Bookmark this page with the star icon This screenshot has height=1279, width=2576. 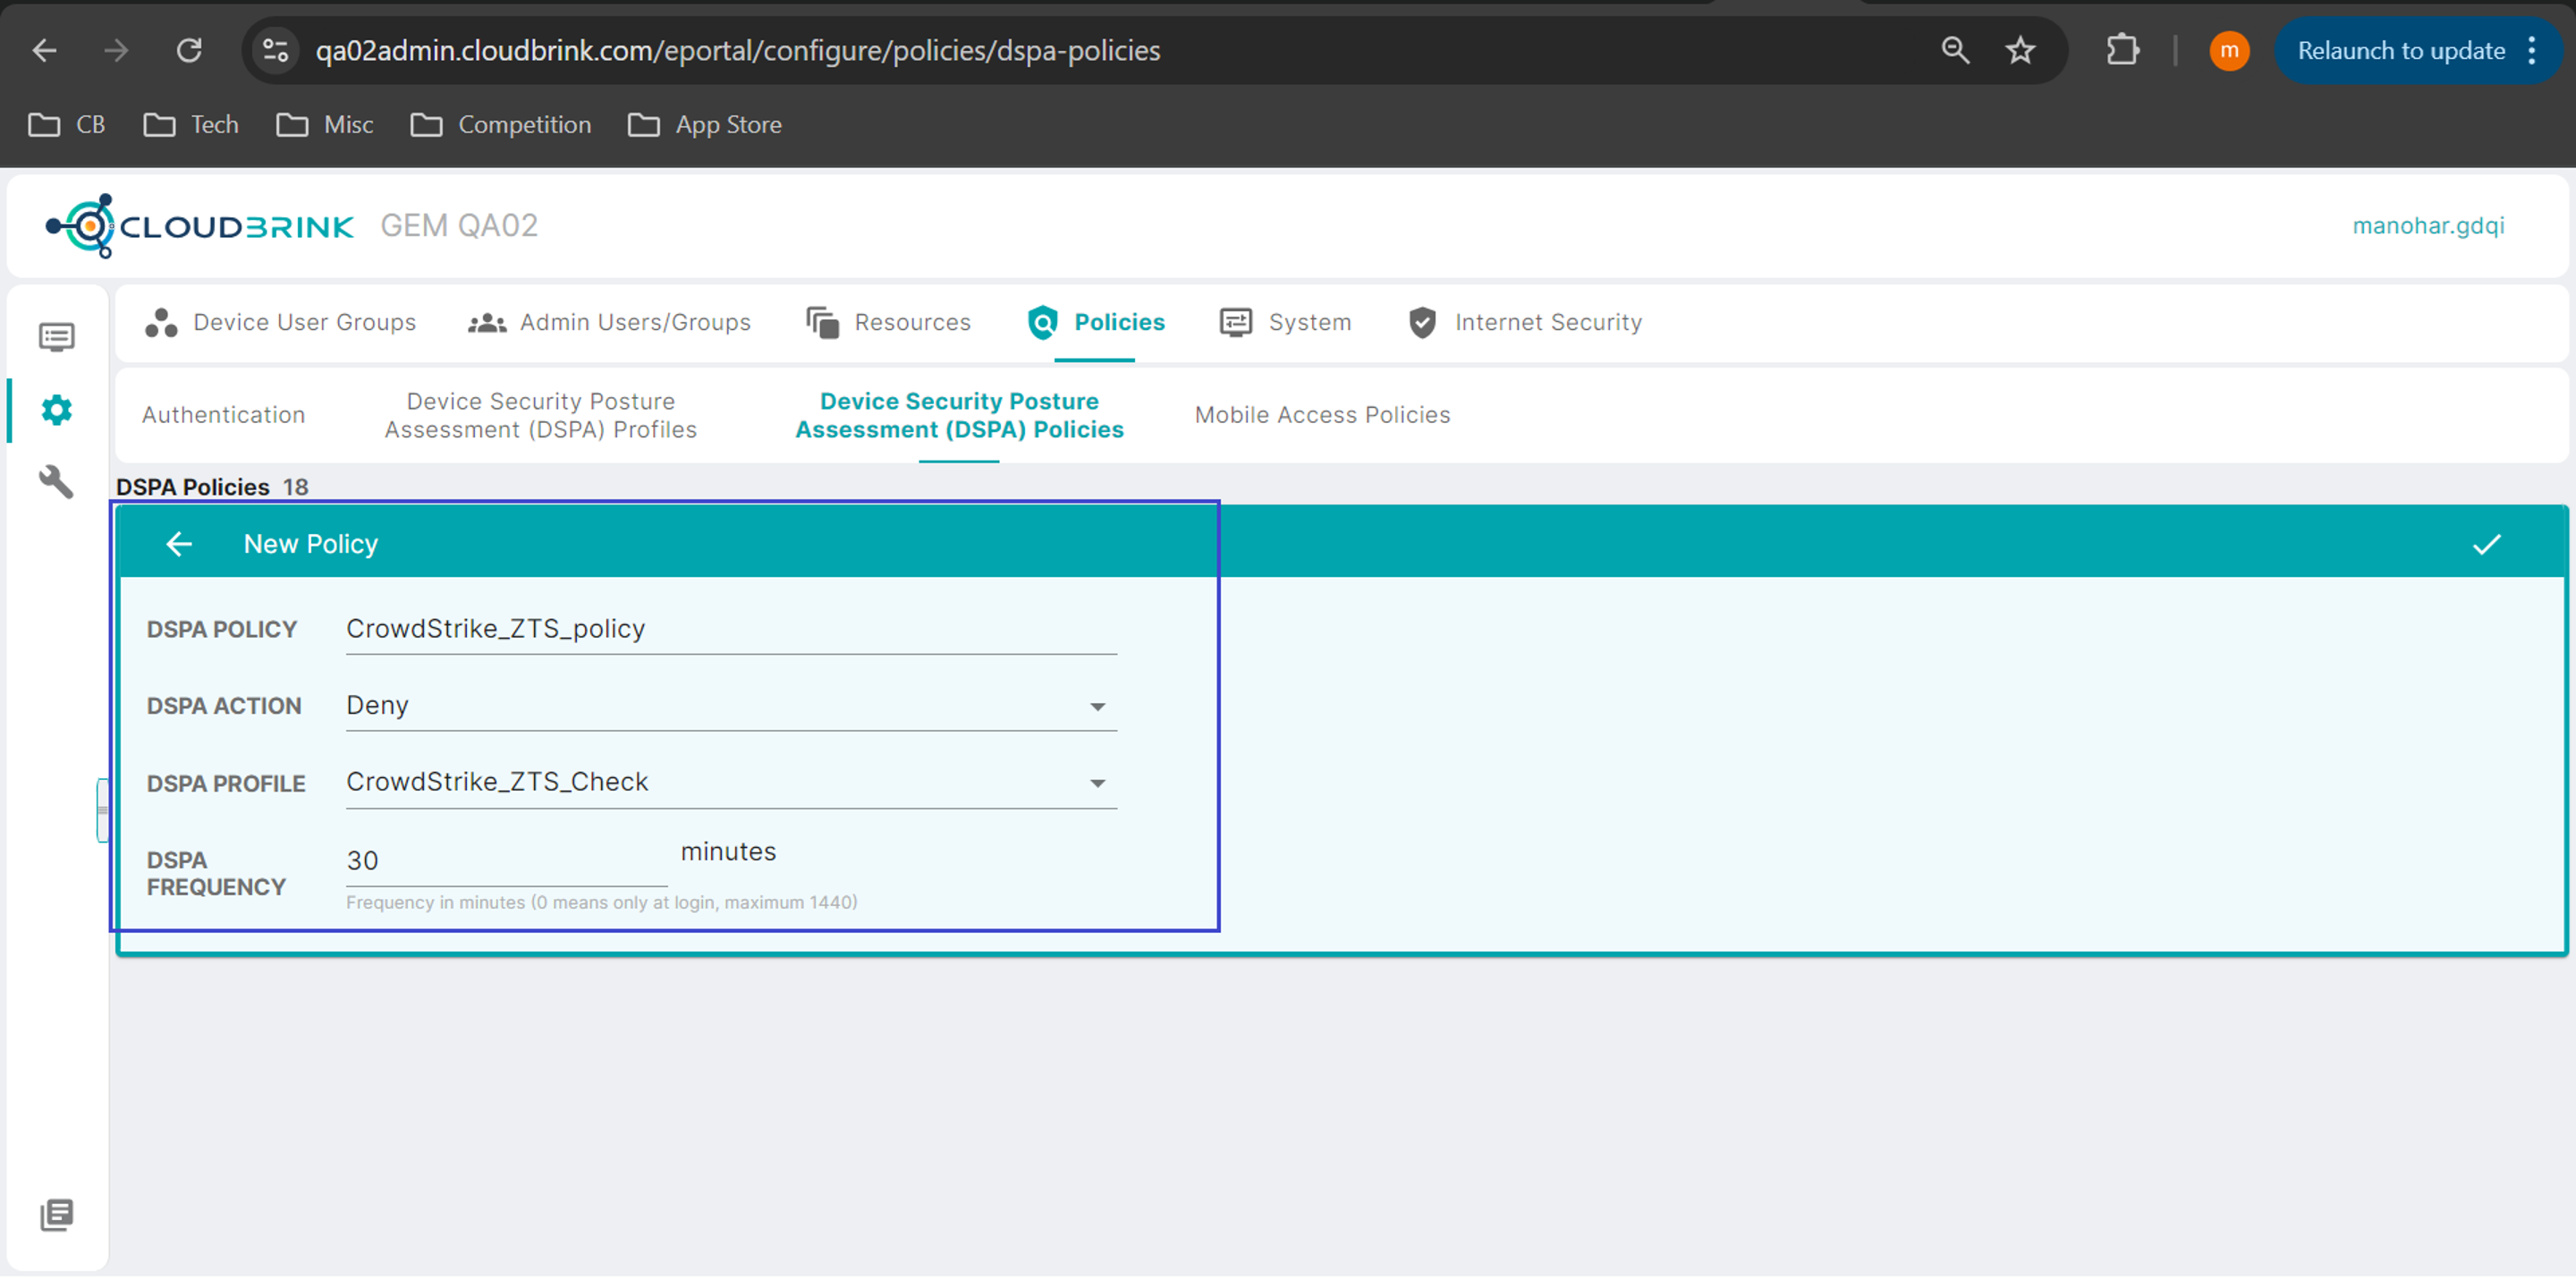click(2020, 51)
